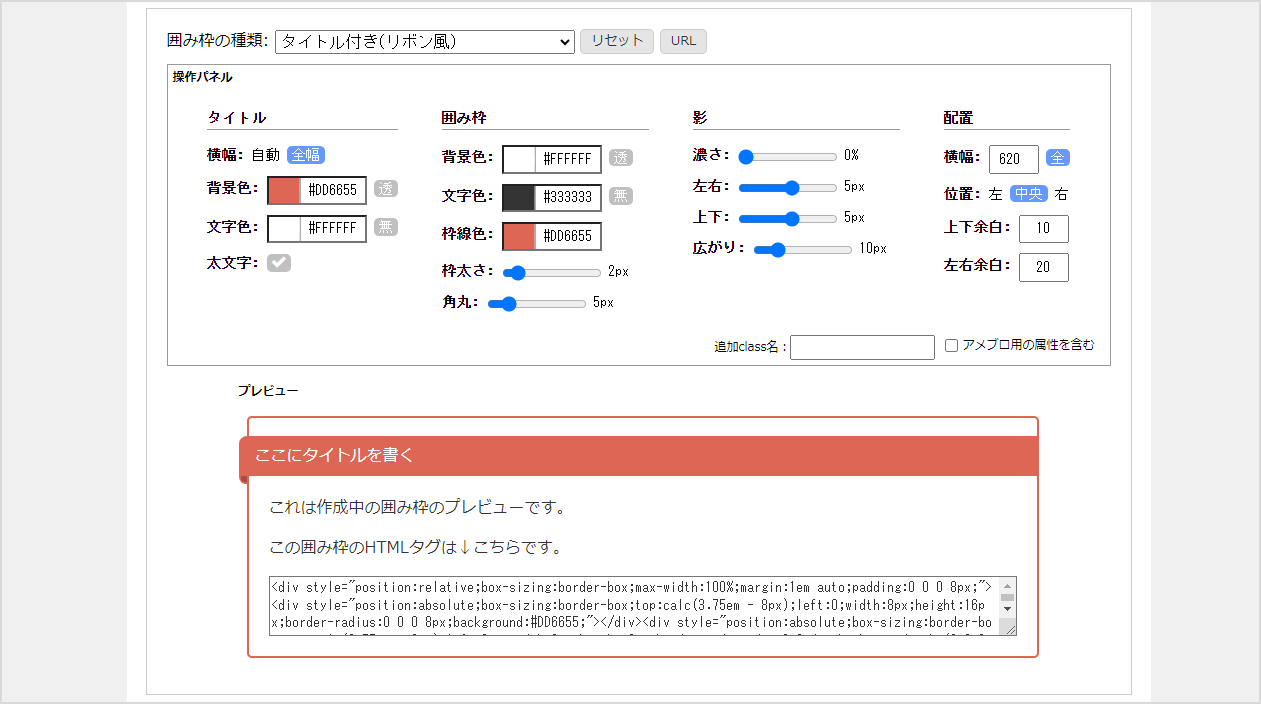This screenshot has width=1261, height=704.
Task: Toggle the 太文字 bold checkmark
Action: pyautogui.click(x=278, y=263)
